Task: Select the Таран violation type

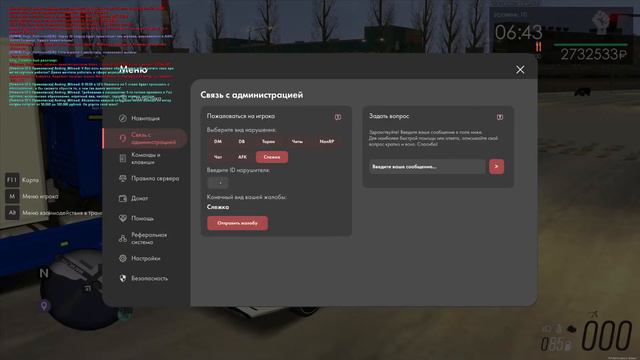Action: coord(268,142)
